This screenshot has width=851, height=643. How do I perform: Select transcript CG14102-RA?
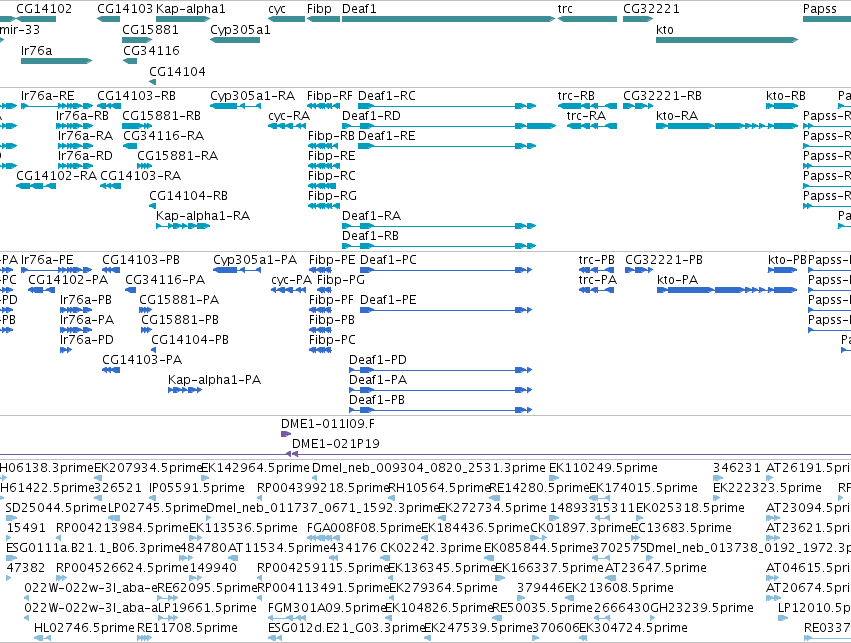56,175
